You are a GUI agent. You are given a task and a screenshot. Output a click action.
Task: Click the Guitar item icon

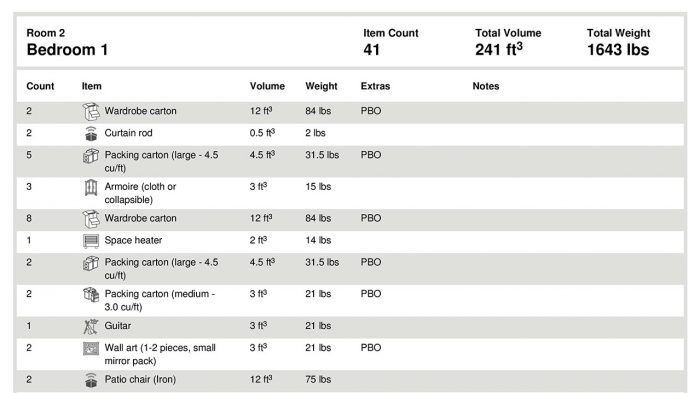pyautogui.click(x=91, y=326)
